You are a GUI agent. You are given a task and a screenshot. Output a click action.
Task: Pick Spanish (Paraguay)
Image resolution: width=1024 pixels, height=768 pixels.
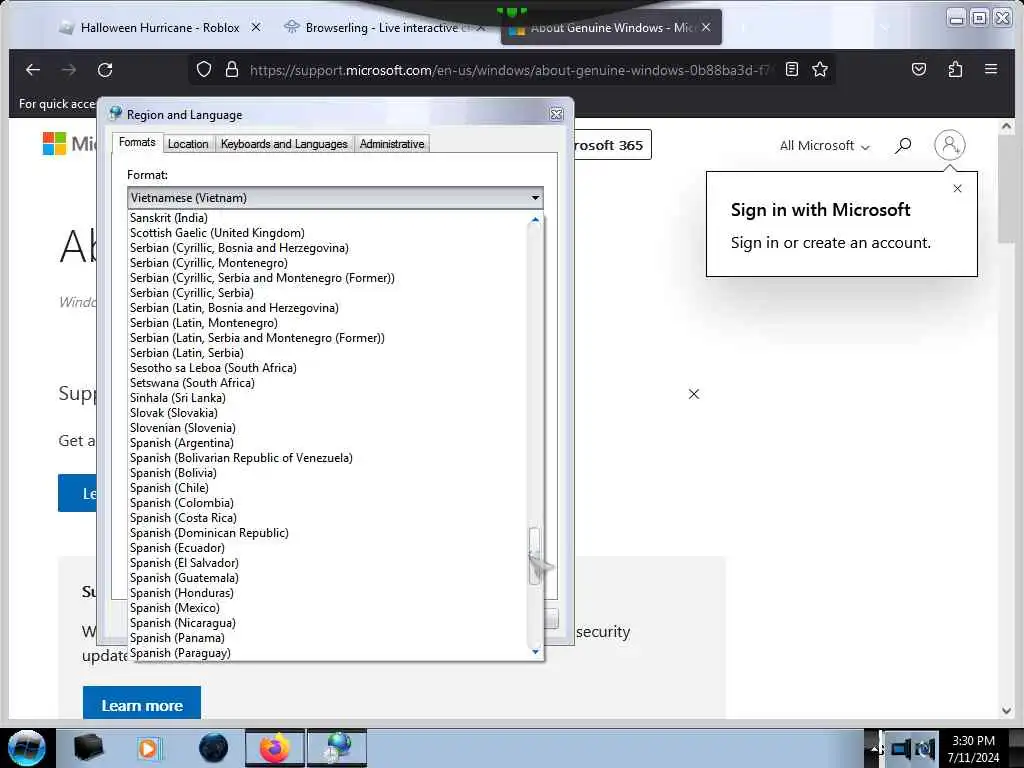[x=329, y=653]
